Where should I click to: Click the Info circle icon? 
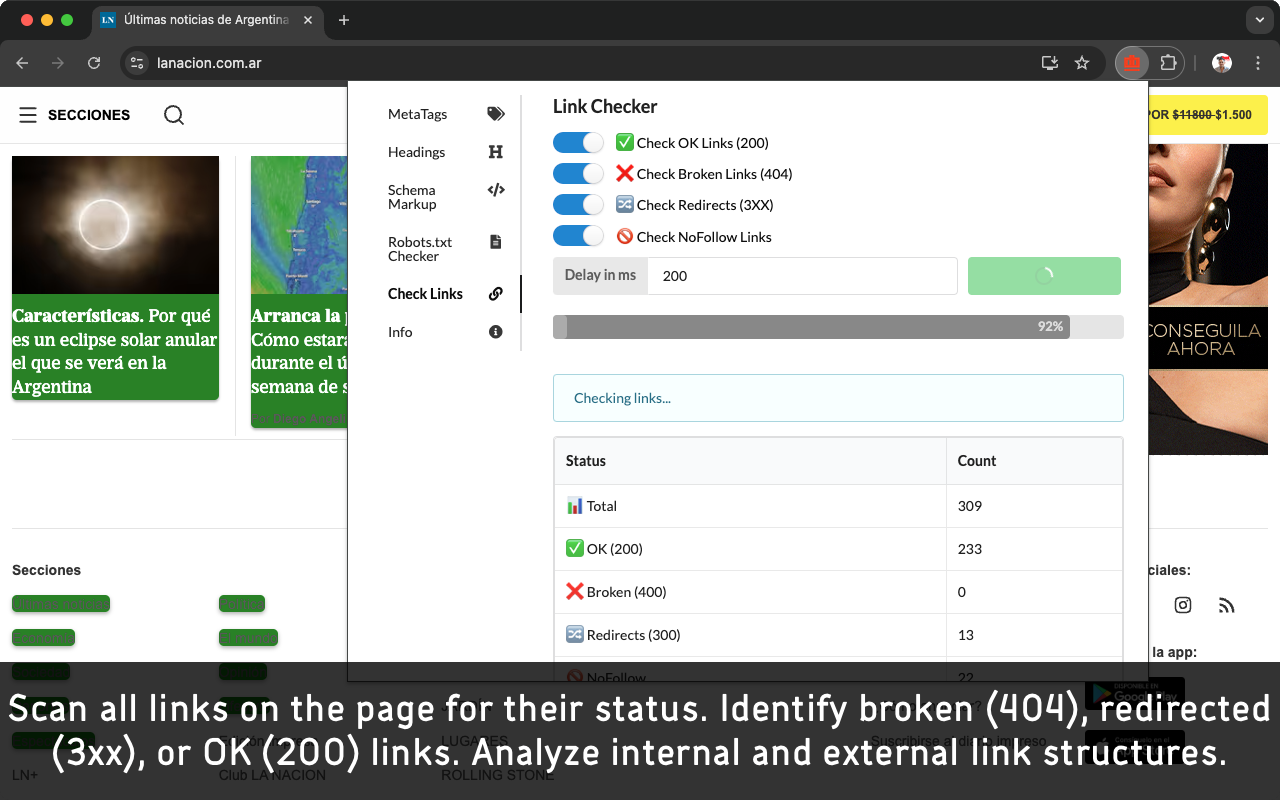pos(495,332)
